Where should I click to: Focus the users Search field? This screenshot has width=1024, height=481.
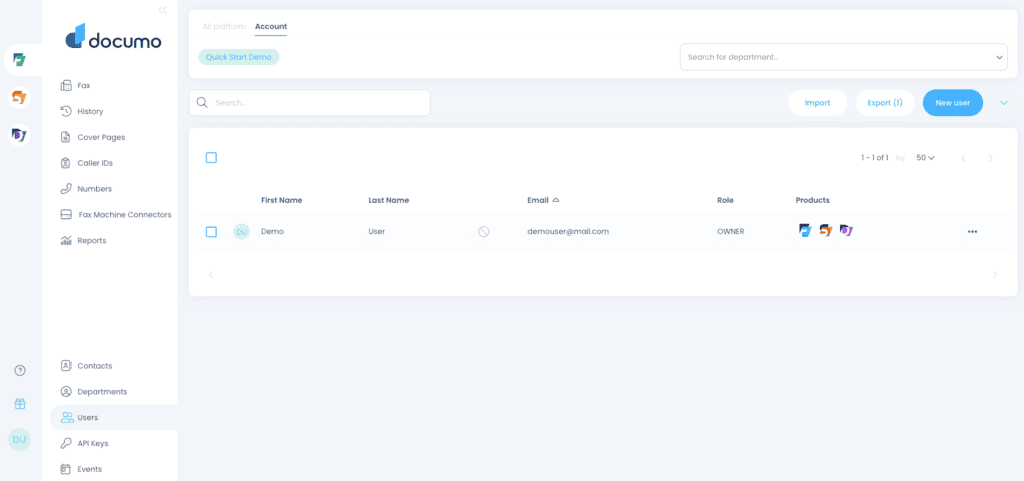coord(310,102)
